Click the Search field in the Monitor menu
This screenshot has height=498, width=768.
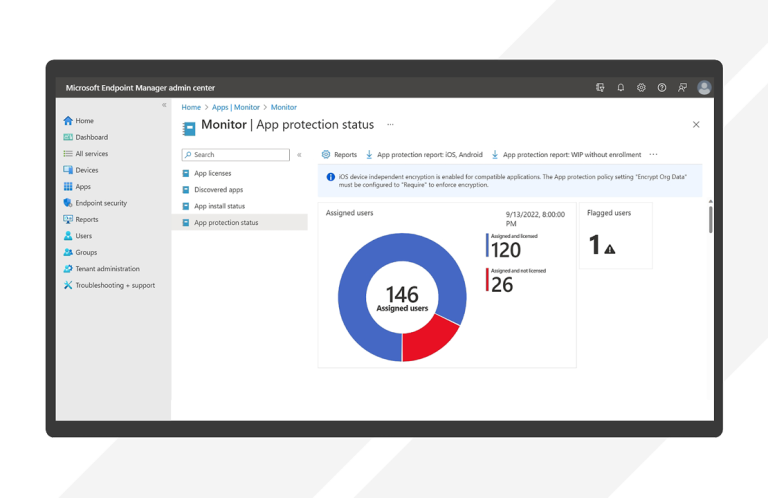tap(236, 155)
